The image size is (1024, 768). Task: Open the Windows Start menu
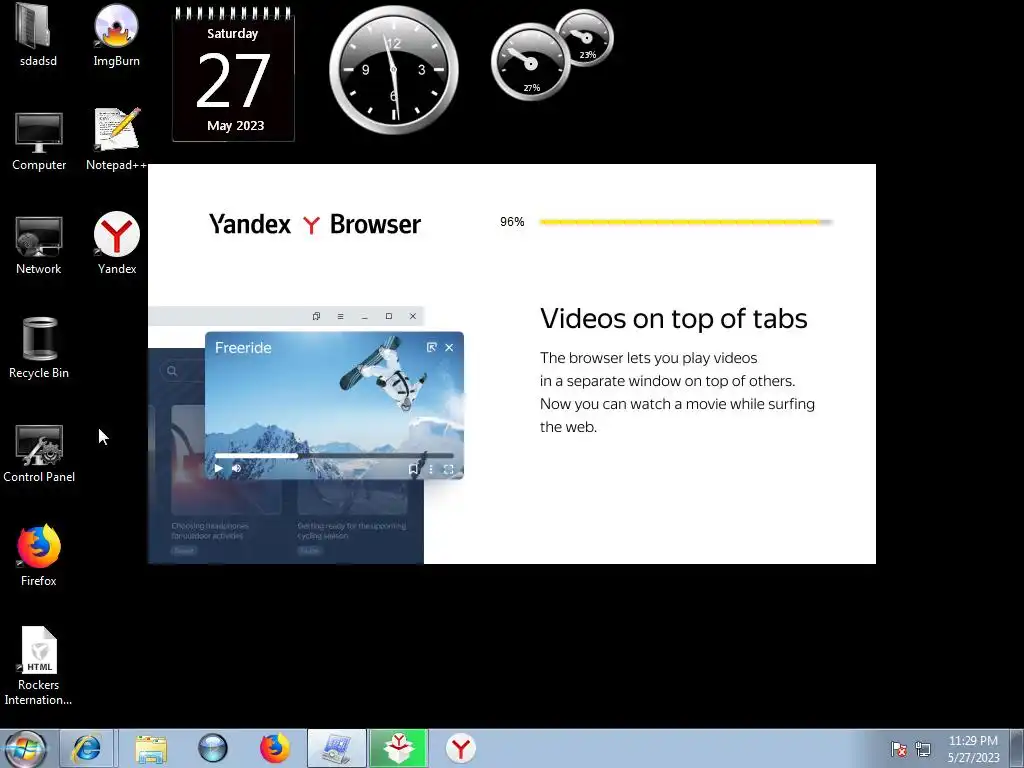click(25, 748)
